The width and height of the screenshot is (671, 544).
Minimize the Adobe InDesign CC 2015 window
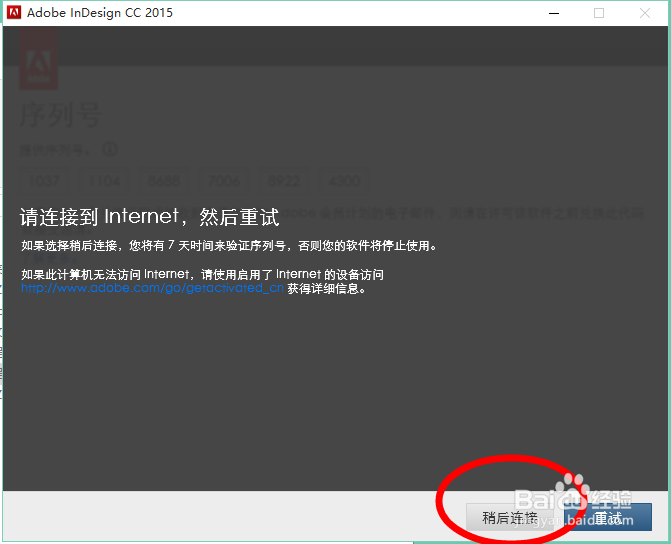tap(554, 13)
